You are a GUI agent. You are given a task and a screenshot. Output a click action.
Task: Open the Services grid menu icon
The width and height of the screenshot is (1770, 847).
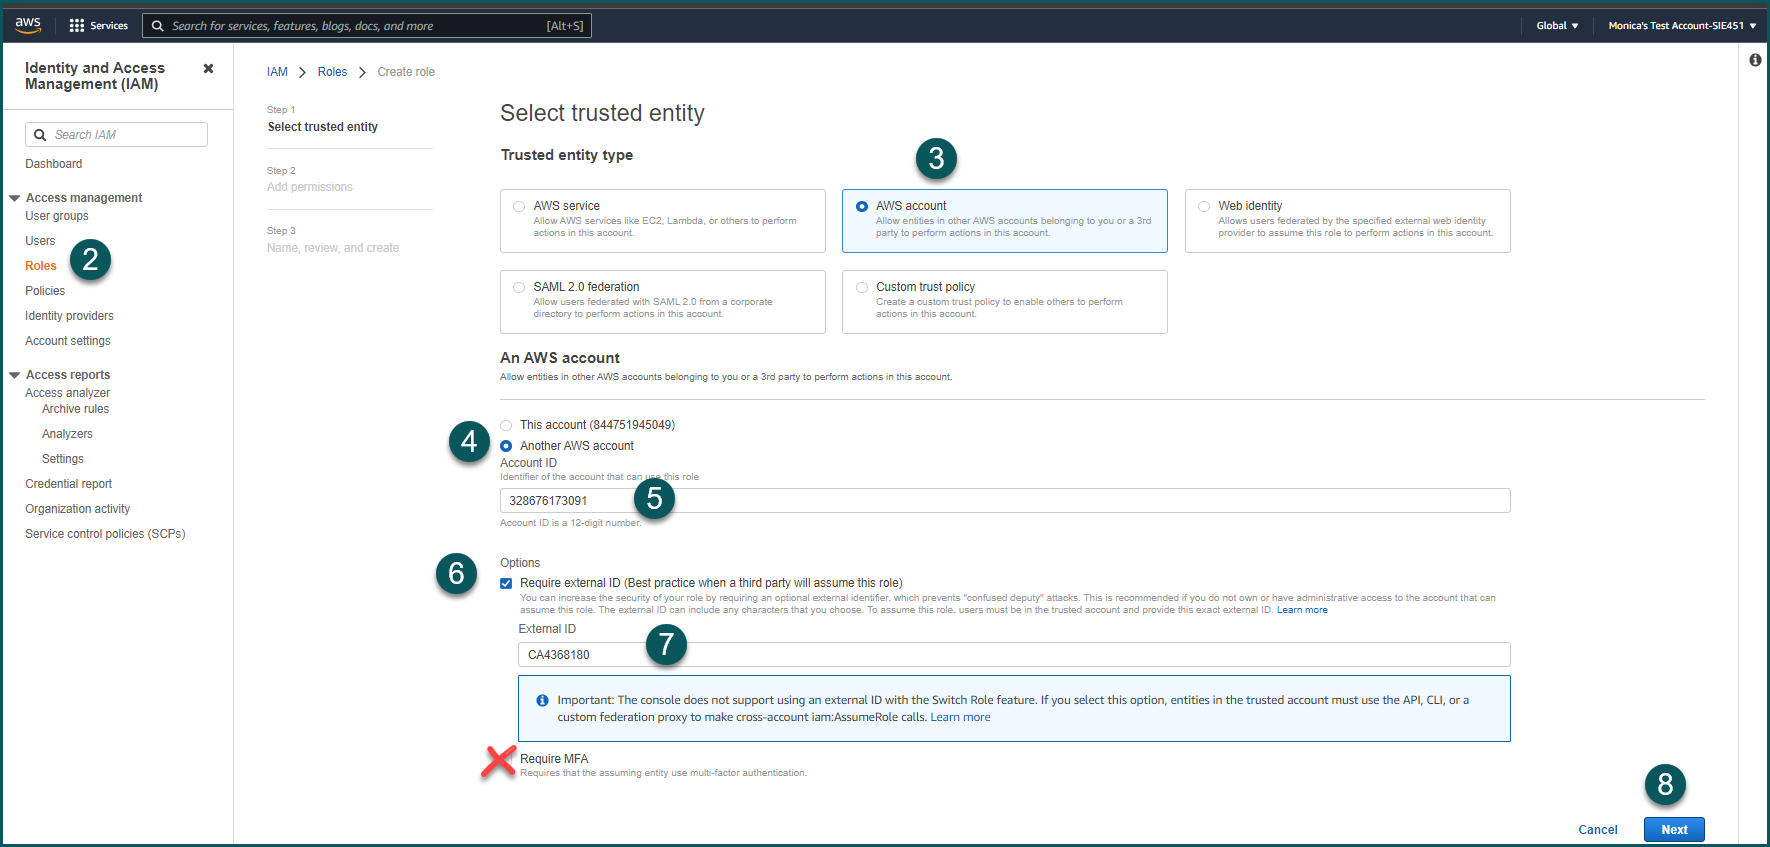[x=77, y=26]
